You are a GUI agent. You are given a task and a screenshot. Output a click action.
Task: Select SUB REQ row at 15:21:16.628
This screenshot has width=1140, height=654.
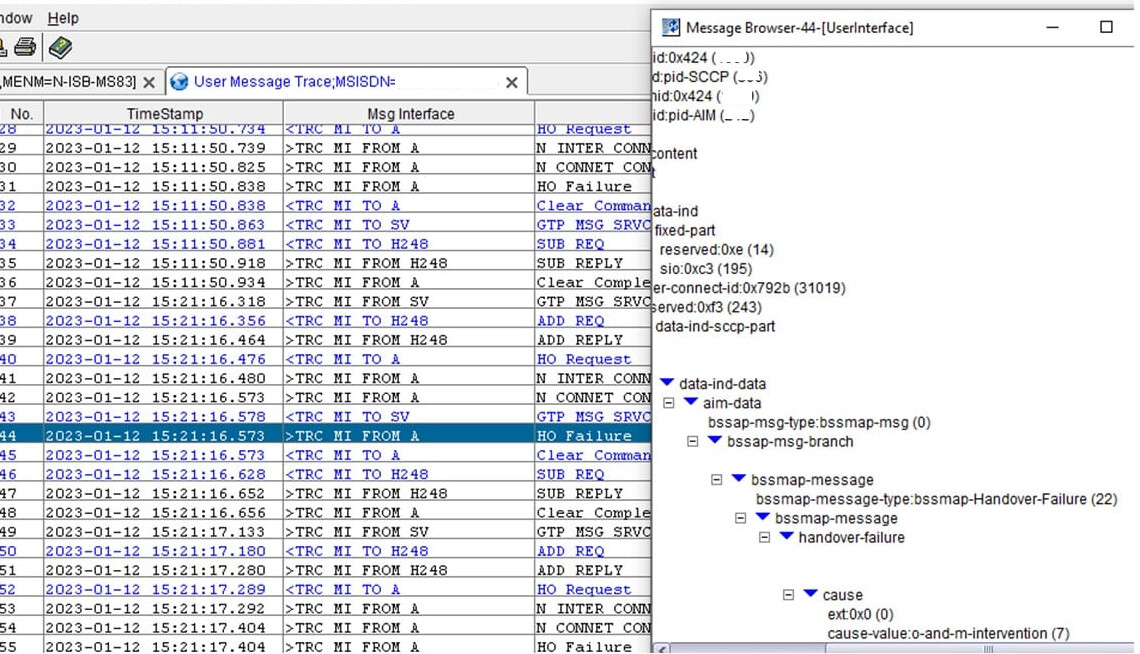pyautogui.click(x=325, y=474)
